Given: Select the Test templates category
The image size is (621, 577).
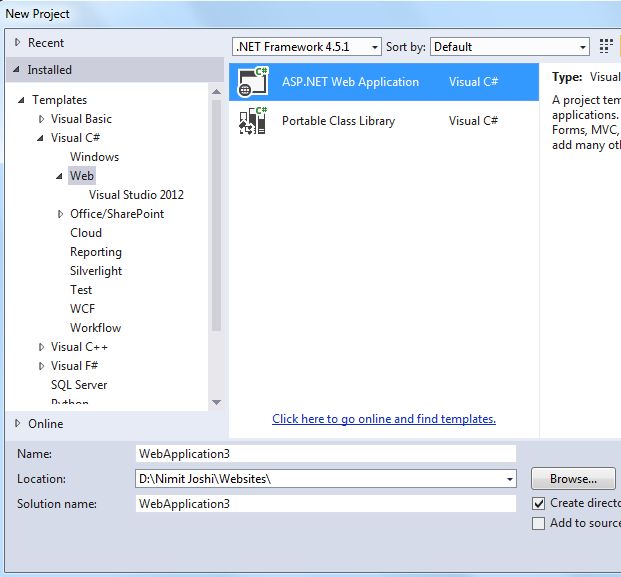Looking at the screenshot, I should [x=81, y=290].
